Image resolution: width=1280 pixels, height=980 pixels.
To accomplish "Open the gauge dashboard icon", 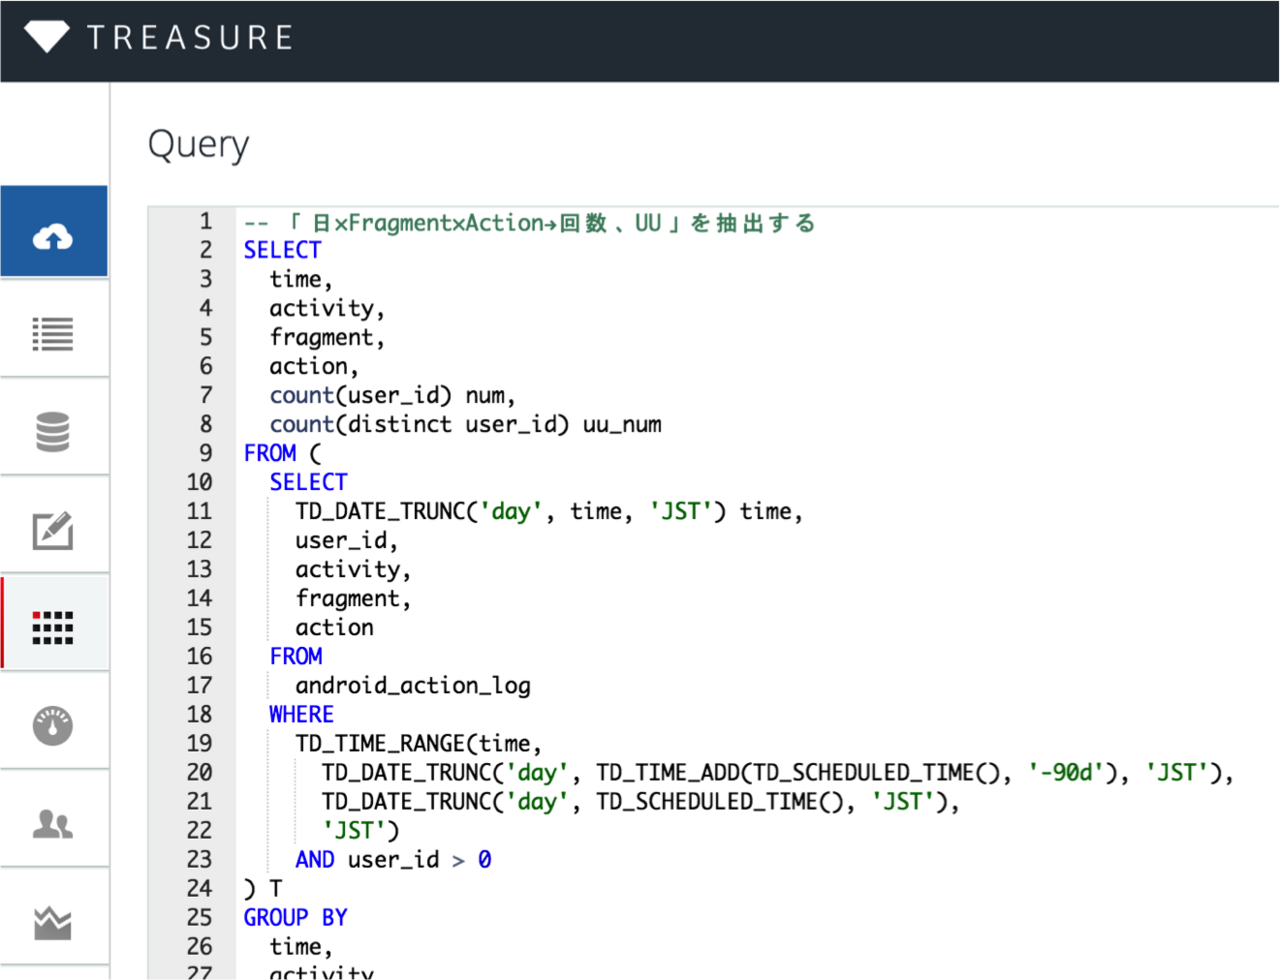I will [53, 725].
